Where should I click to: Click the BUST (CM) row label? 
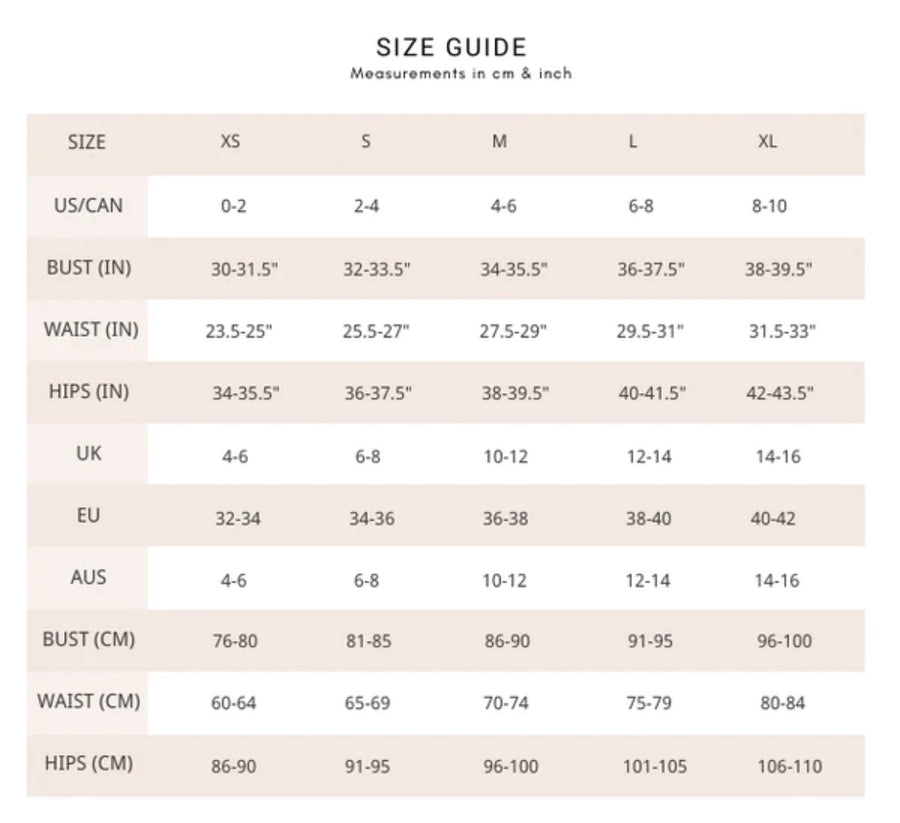coord(89,639)
